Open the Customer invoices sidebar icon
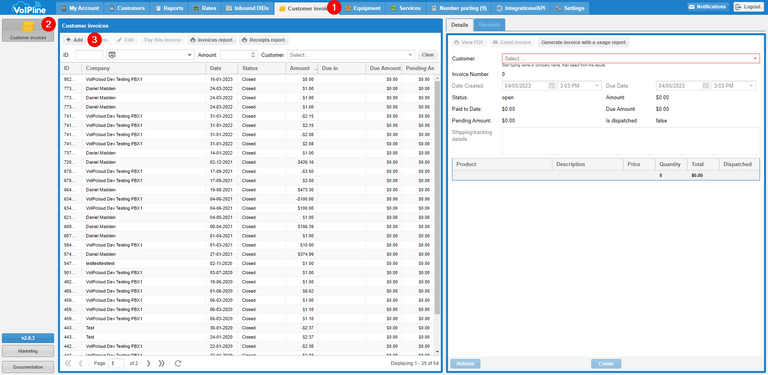 point(28,30)
